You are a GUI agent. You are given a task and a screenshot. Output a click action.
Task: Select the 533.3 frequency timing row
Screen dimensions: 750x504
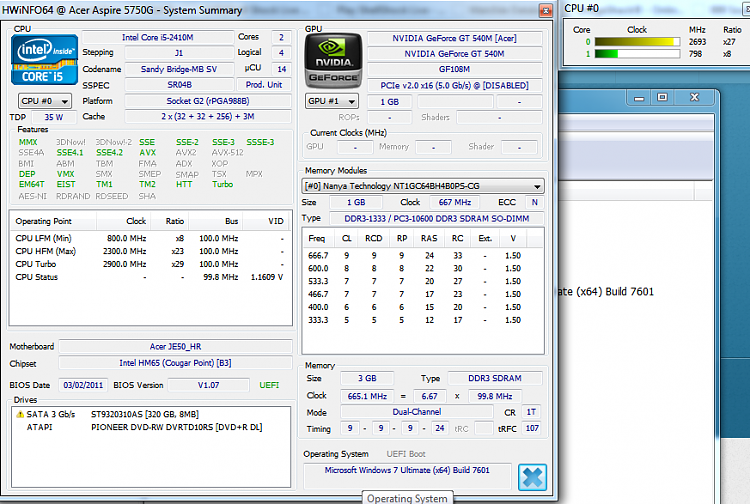pos(423,281)
